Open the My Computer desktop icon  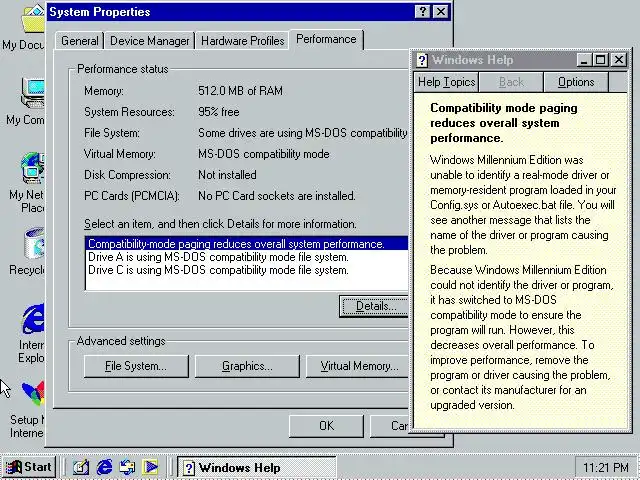33,93
